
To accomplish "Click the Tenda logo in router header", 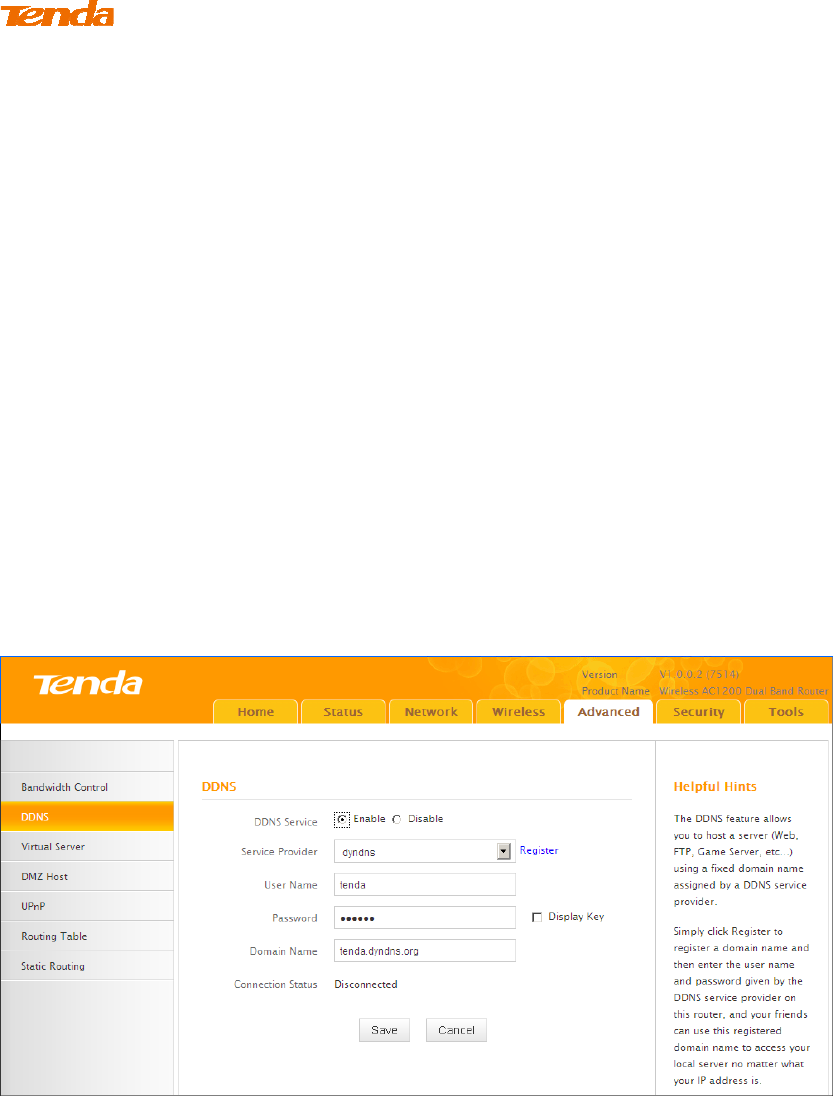I will coord(87,683).
